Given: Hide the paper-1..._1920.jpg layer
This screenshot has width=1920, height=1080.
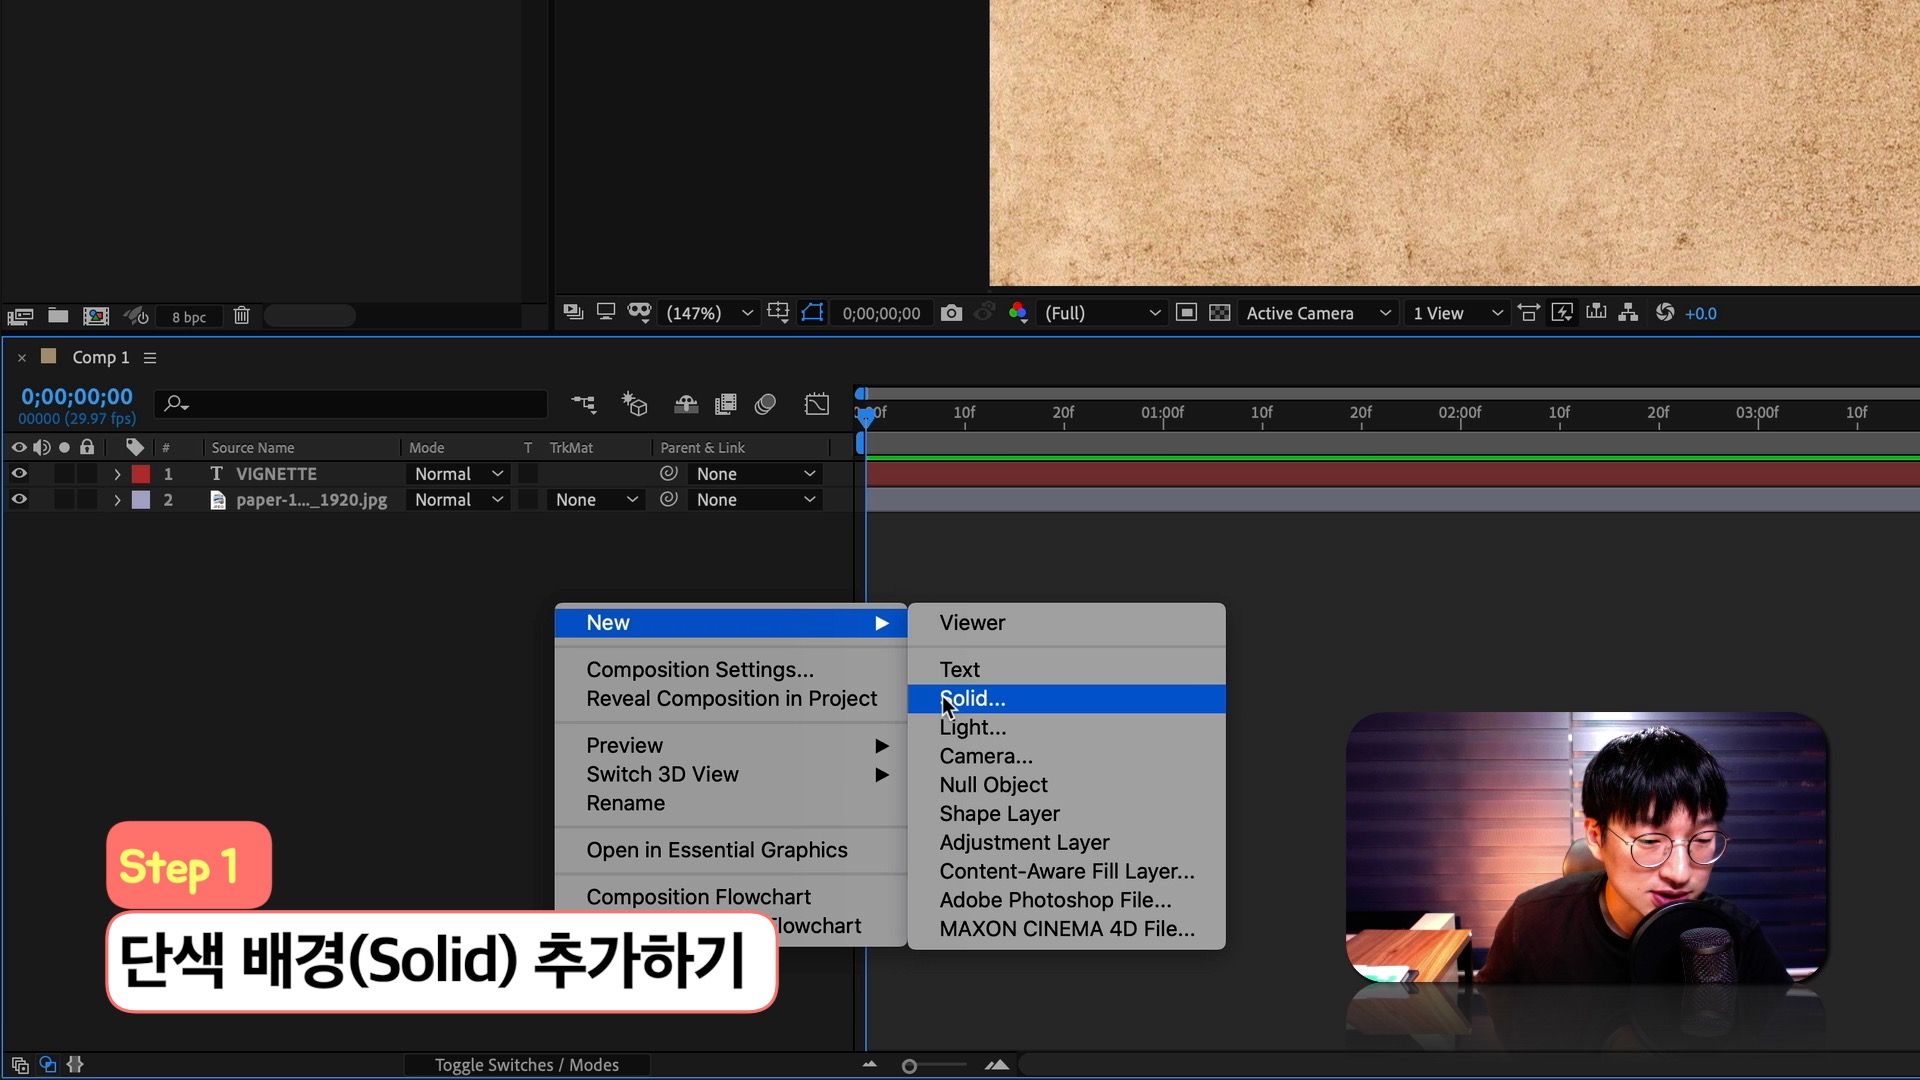Looking at the screenshot, I should point(19,500).
